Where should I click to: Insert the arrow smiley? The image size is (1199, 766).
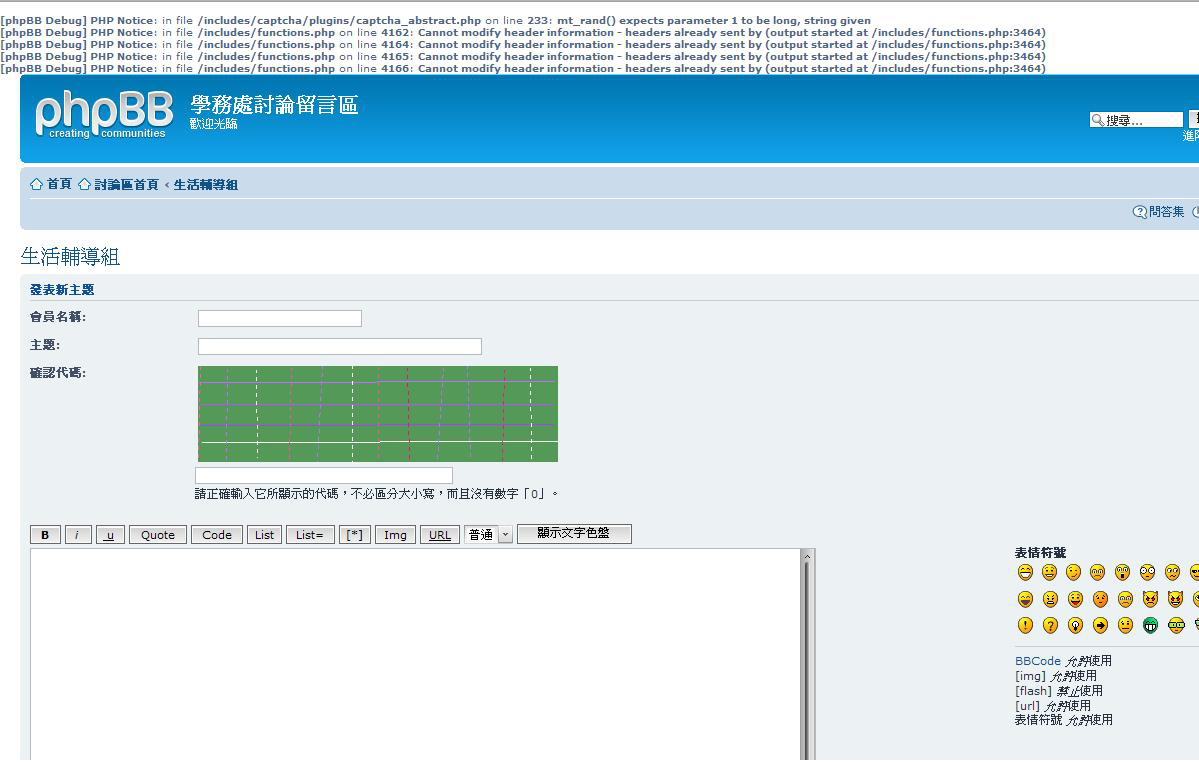coord(1100,625)
